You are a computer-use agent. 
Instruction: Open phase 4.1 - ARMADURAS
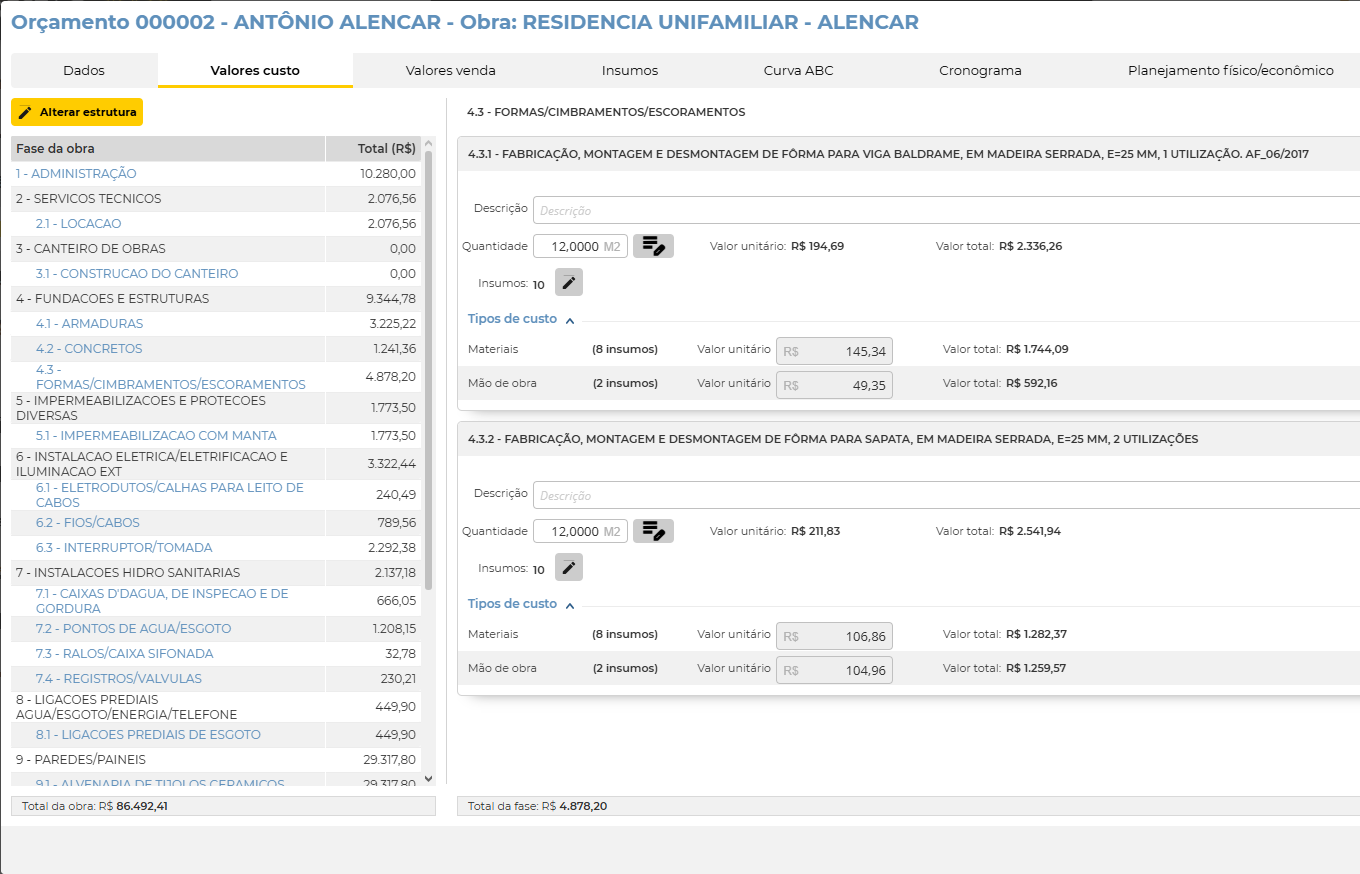coord(89,324)
